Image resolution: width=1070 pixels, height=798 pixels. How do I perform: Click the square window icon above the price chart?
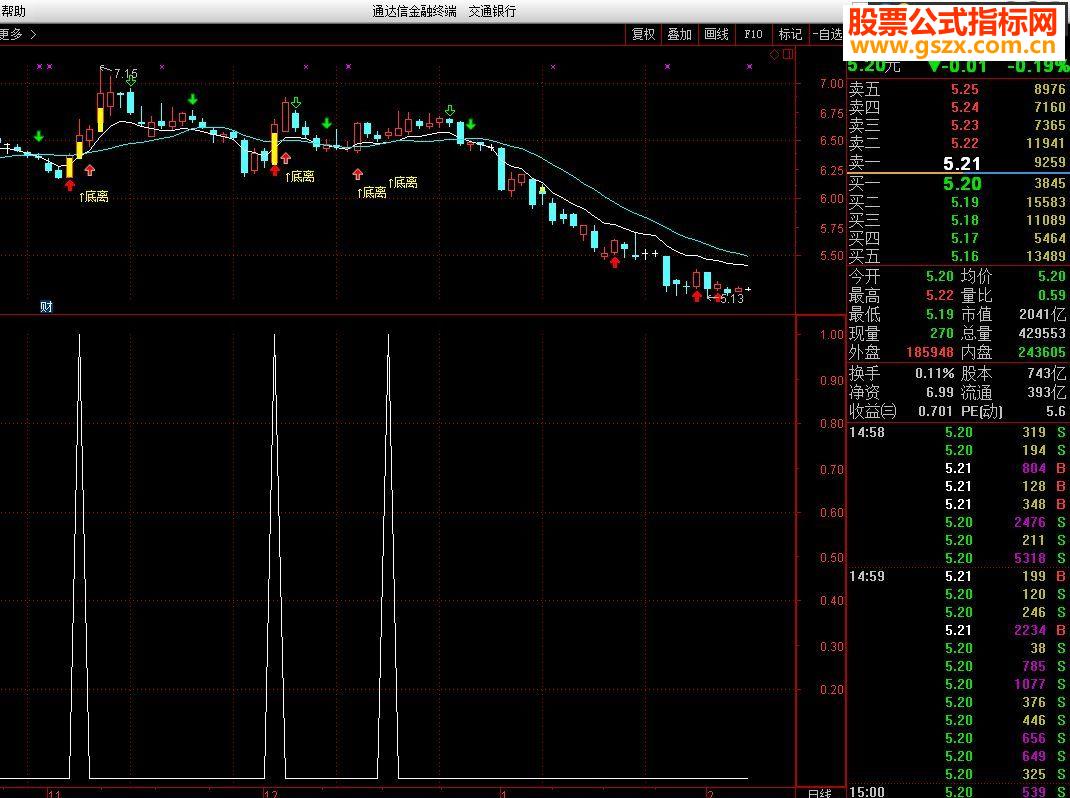(x=788, y=55)
